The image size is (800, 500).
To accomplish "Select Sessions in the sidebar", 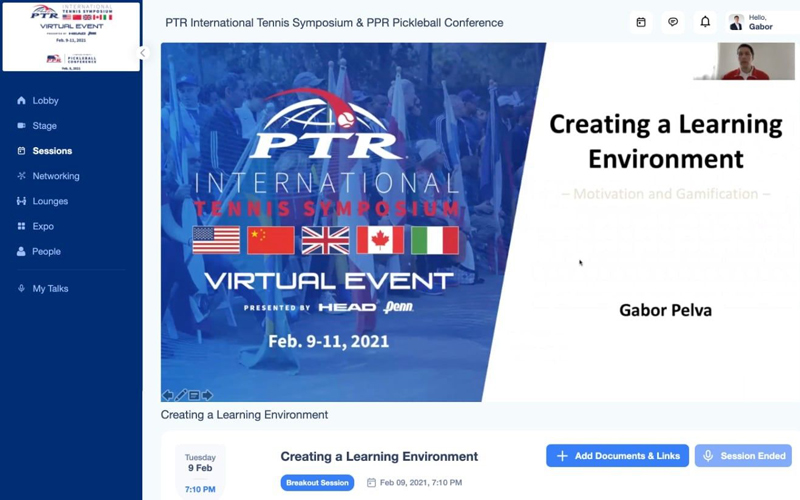I will tap(52, 151).
